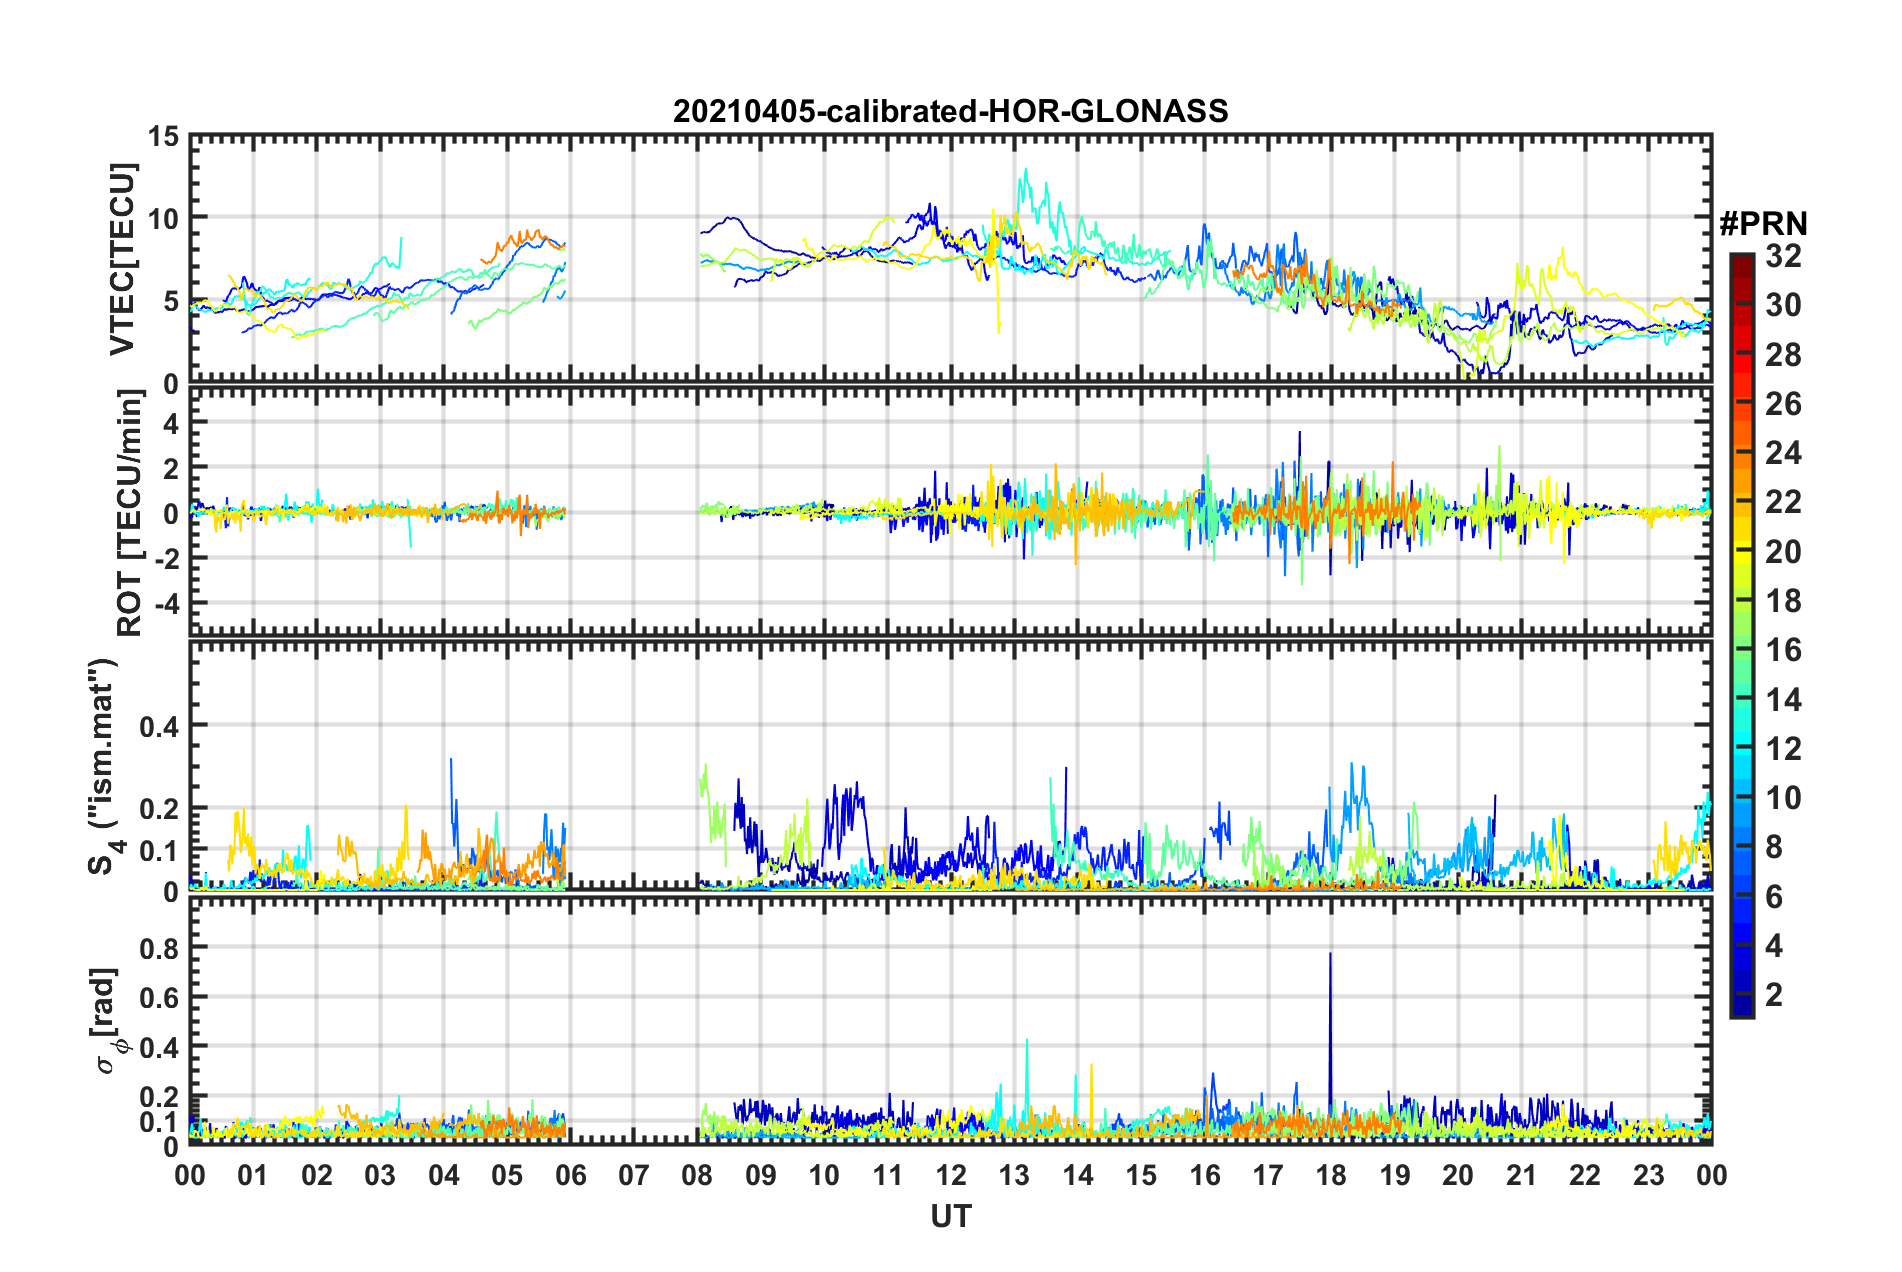Click colorbar tick label 2
Screen dimensions: 1902x1272
coord(1773,994)
